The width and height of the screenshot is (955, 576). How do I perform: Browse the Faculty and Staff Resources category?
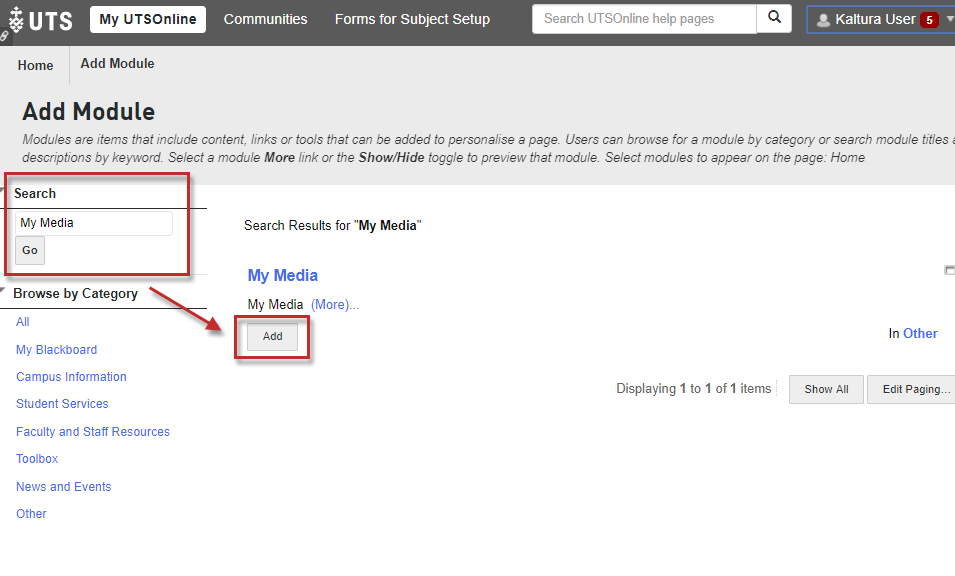point(93,432)
